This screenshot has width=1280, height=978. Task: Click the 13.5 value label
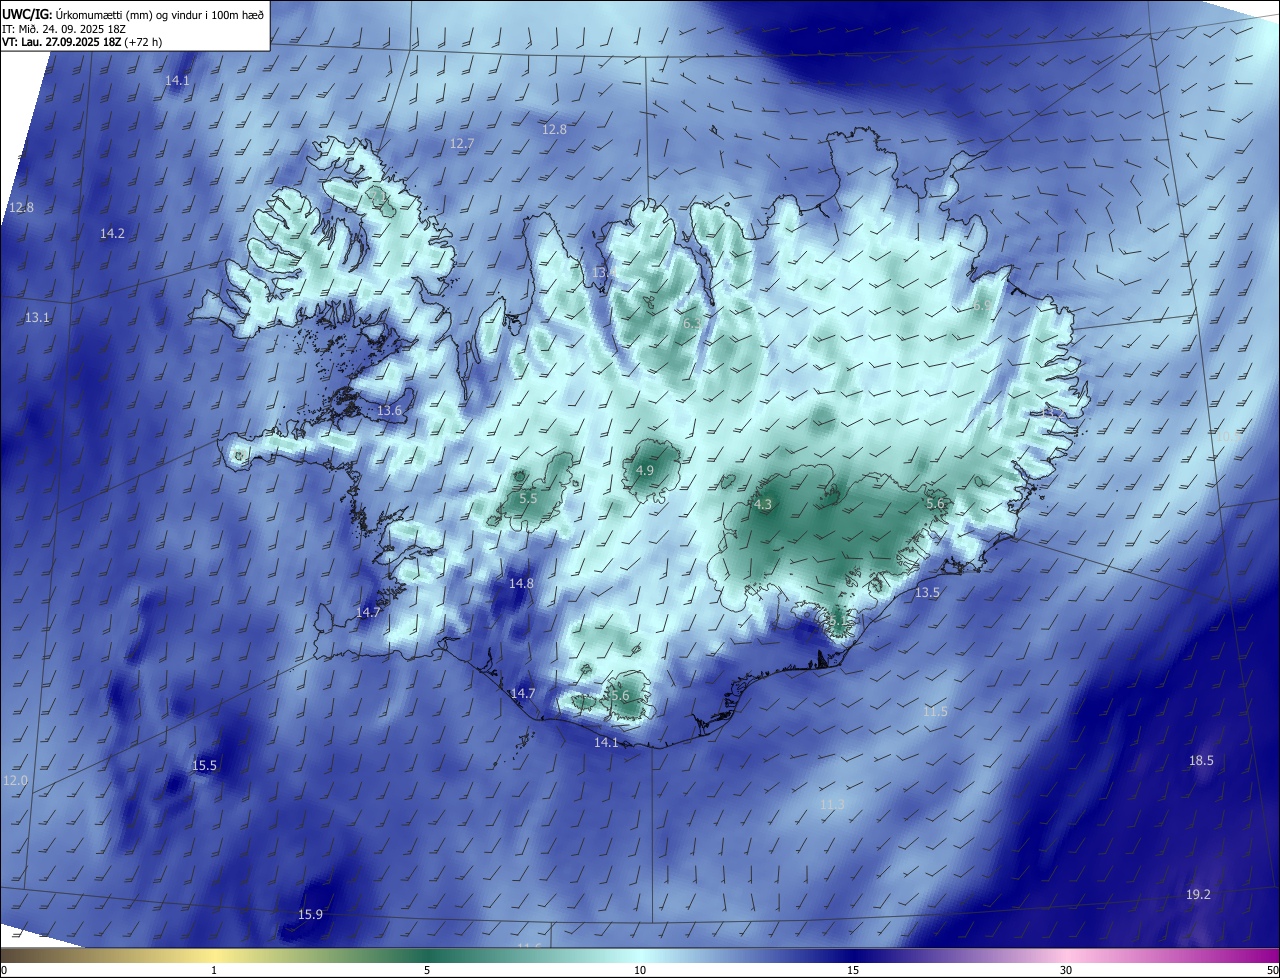tap(928, 592)
